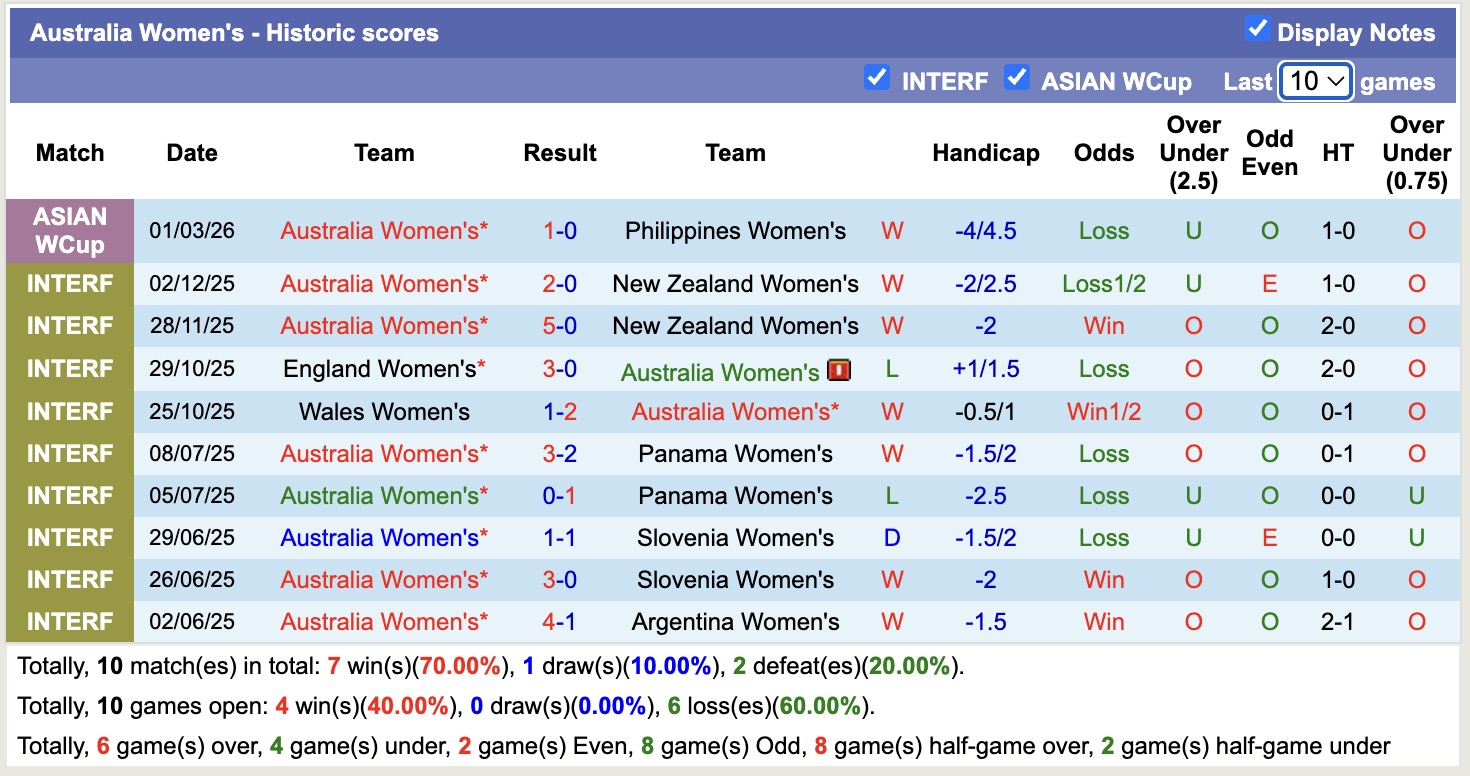Screen dimensions: 1470x776
Task: Click the Loss1/2 odds in the New Zealand row
Action: (x=1103, y=283)
